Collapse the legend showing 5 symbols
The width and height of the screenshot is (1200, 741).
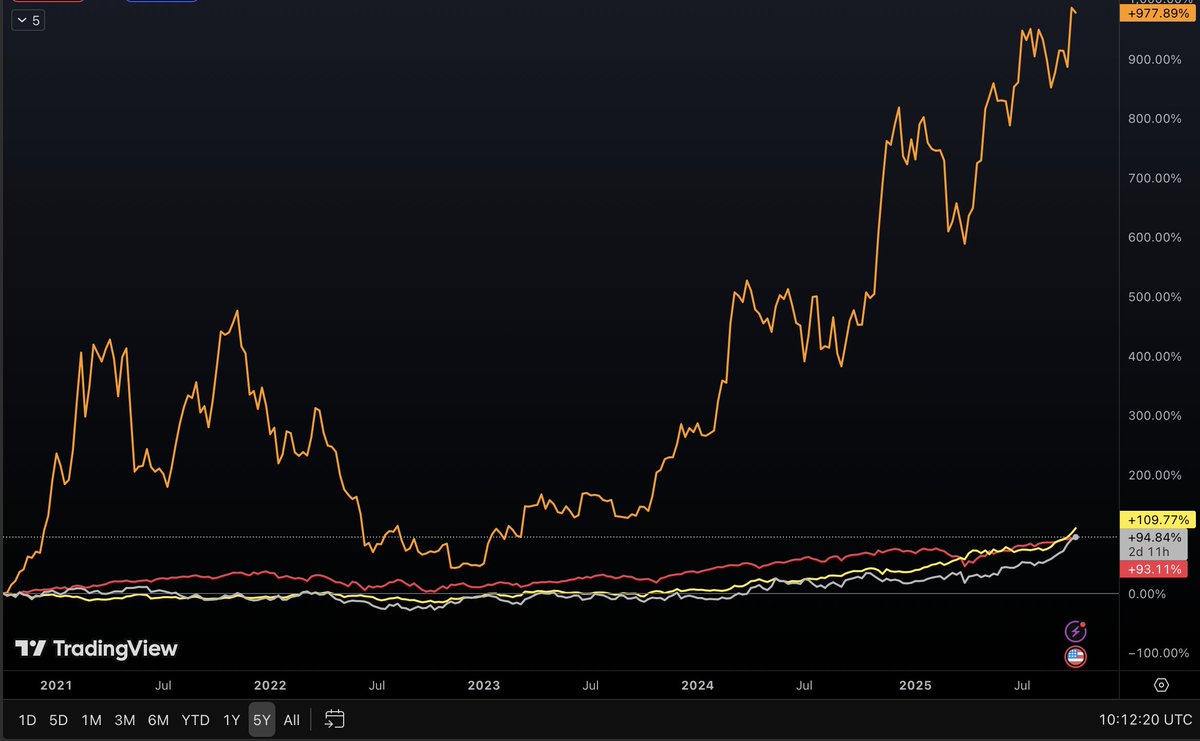tap(27, 20)
